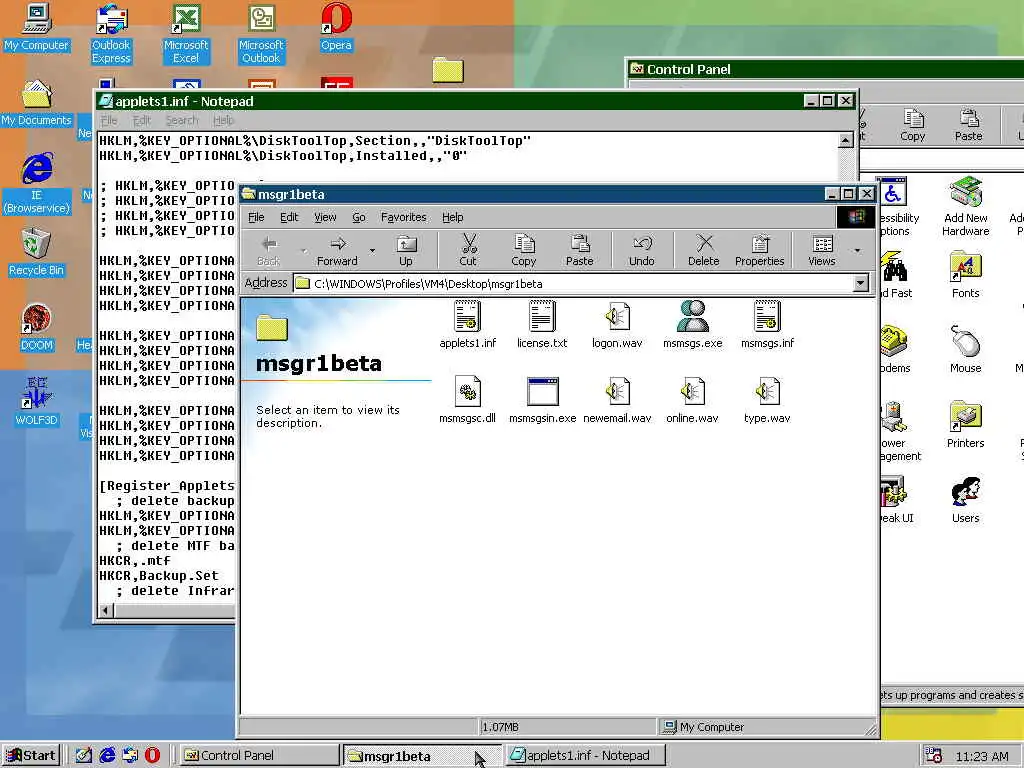Image resolution: width=1024 pixels, height=768 pixels.
Task: Open the Edit menu in msgr1beta
Action: click(289, 217)
